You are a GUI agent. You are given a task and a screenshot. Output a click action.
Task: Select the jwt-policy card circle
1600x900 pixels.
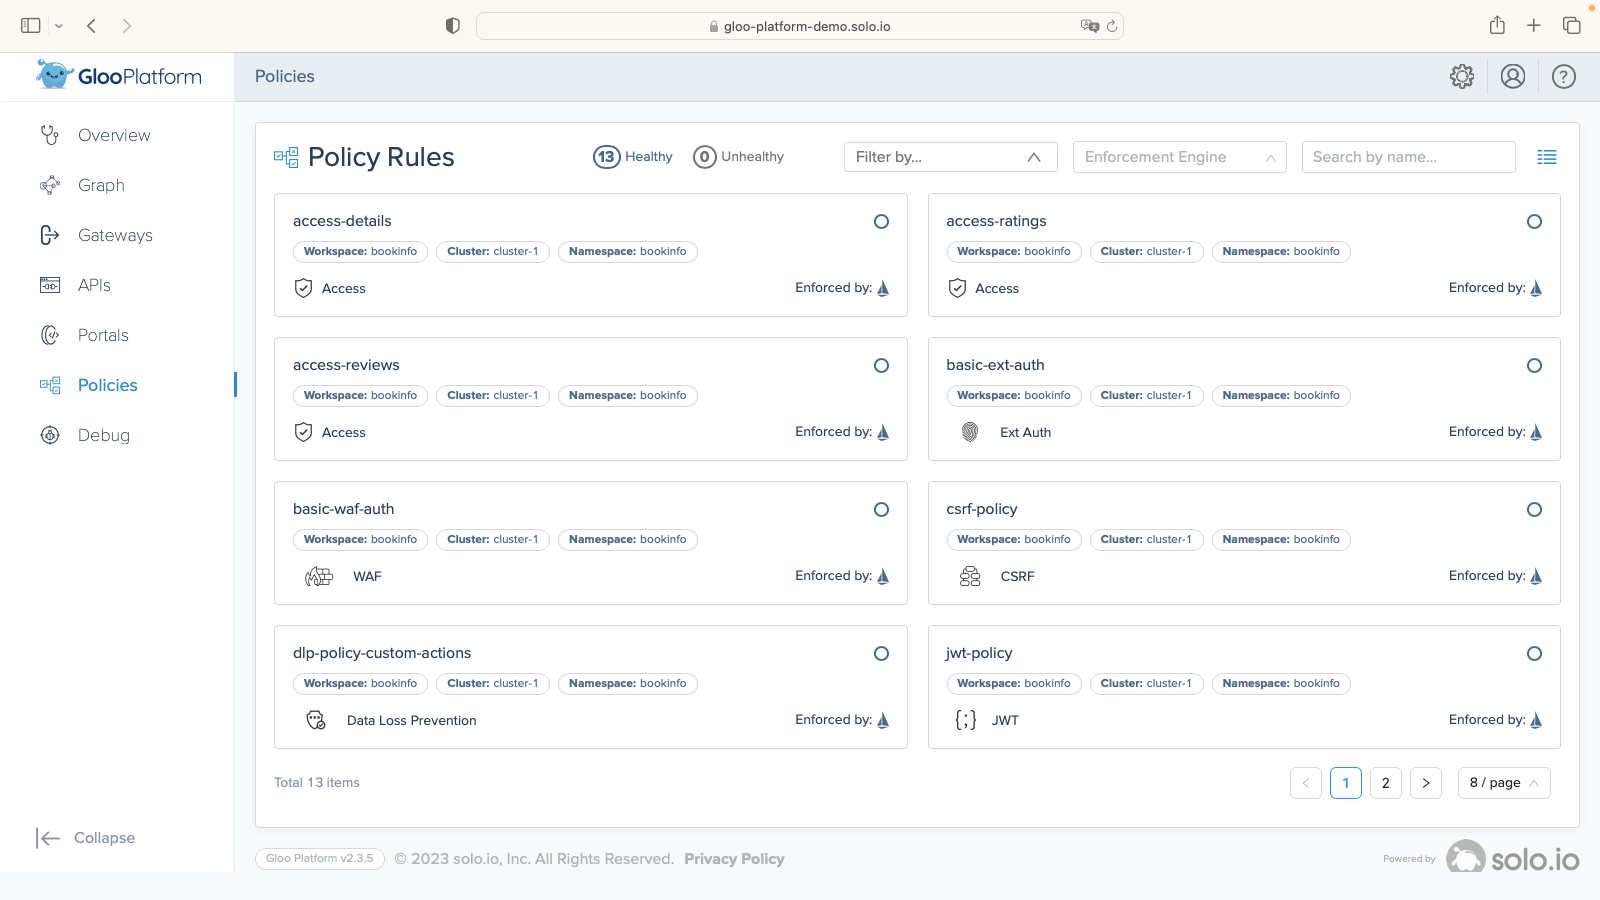[1535, 653]
